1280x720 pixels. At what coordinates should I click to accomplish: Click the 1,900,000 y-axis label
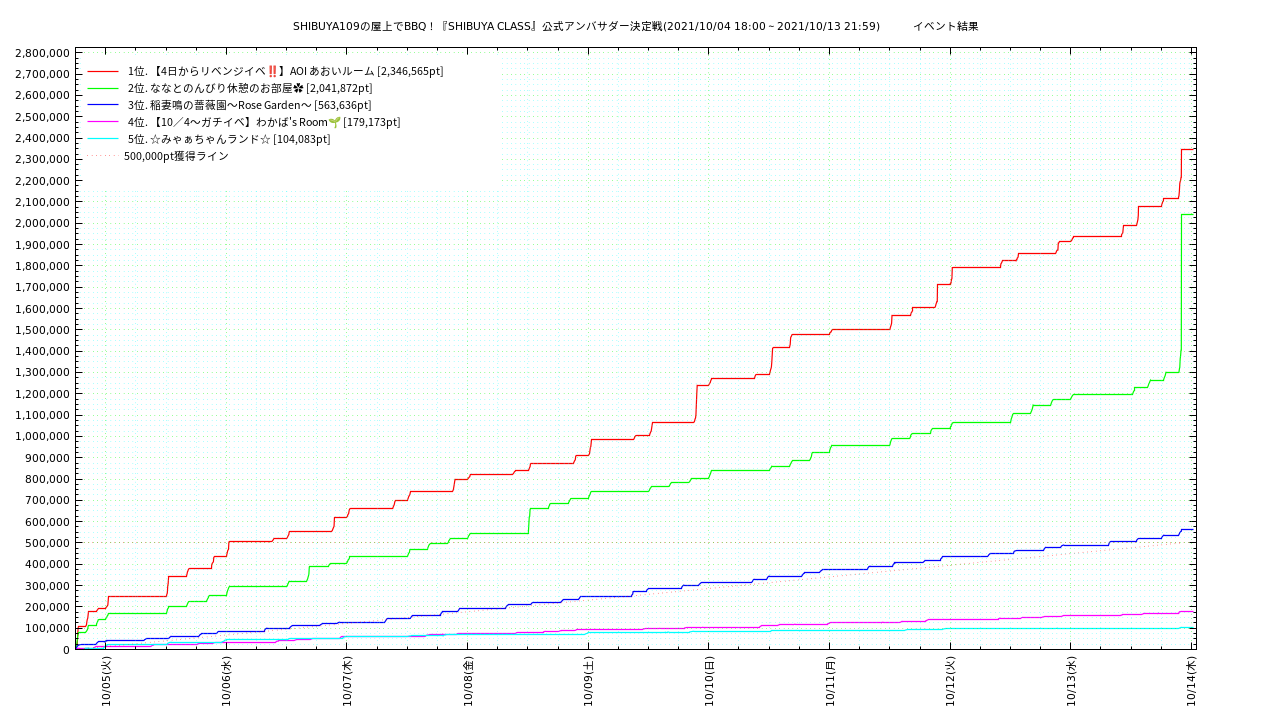43,245
